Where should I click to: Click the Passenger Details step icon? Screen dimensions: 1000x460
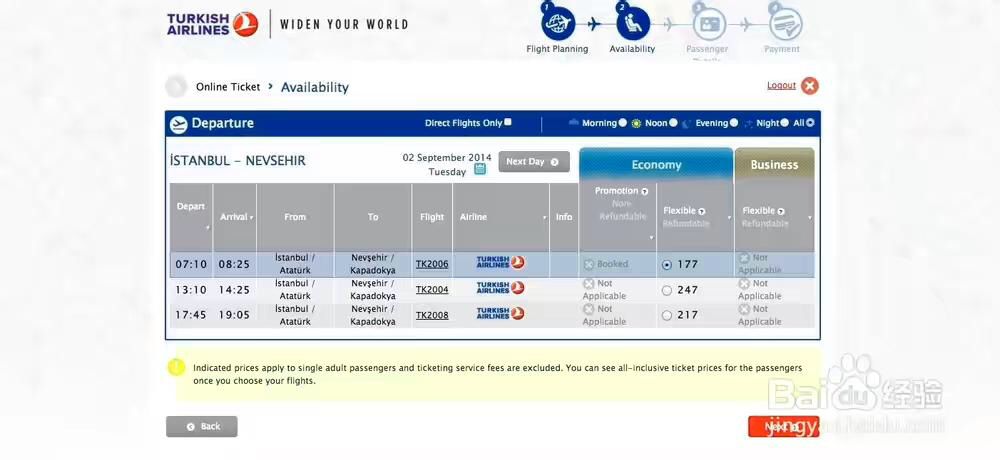tap(709, 24)
